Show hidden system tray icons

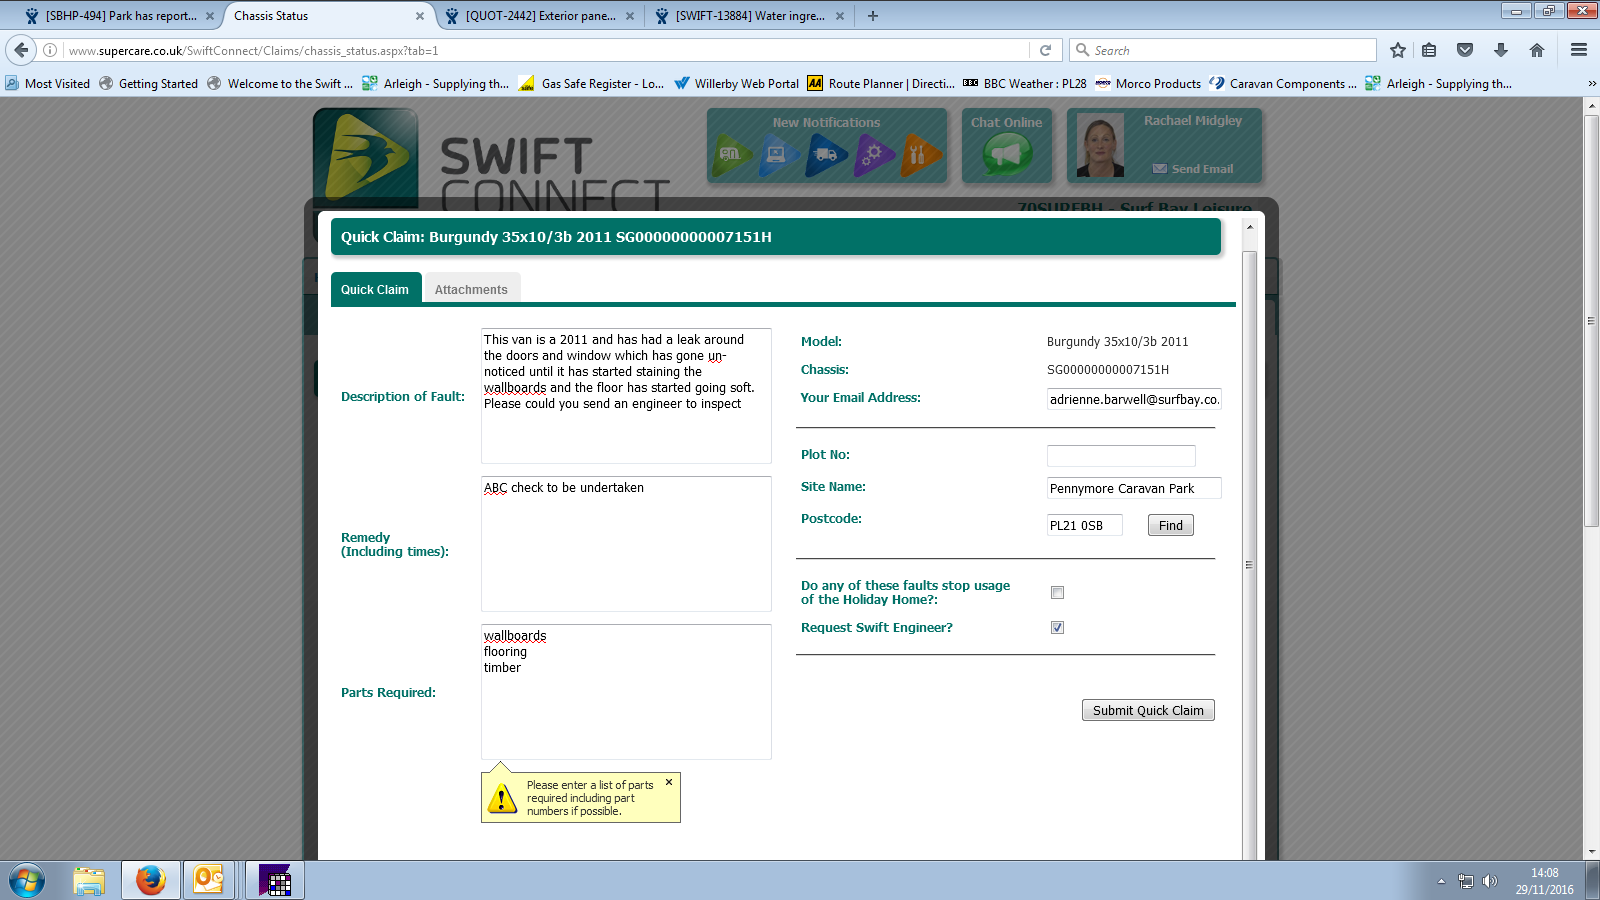1441,881
